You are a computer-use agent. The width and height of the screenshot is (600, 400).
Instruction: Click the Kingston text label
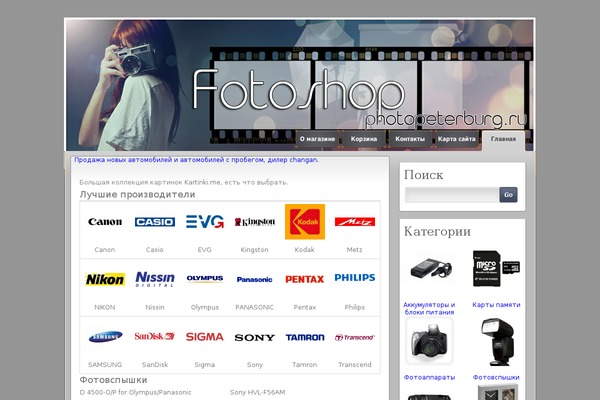click(x=254, y=250)
